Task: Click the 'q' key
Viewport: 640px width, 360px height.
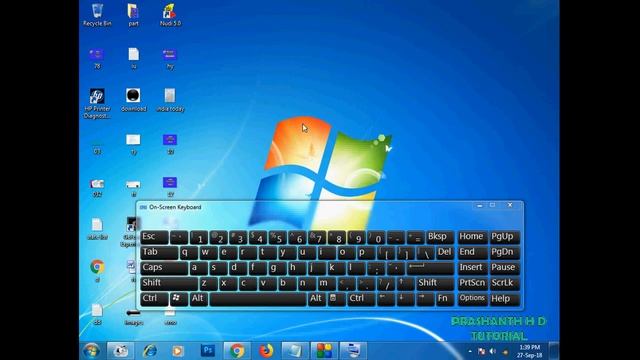Action: [189, 252]
